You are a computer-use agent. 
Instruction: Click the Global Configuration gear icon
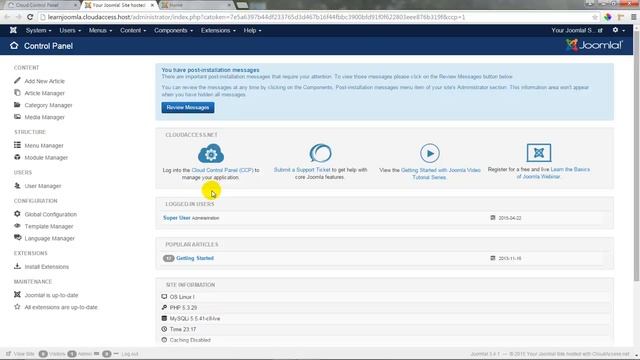17,213
